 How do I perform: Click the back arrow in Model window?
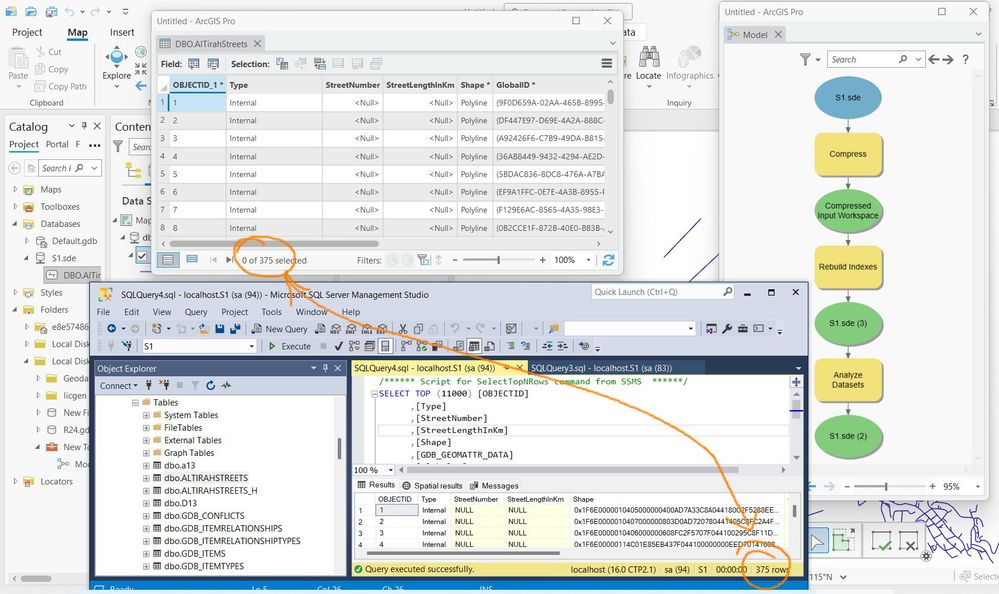click(x=934, y=59)
